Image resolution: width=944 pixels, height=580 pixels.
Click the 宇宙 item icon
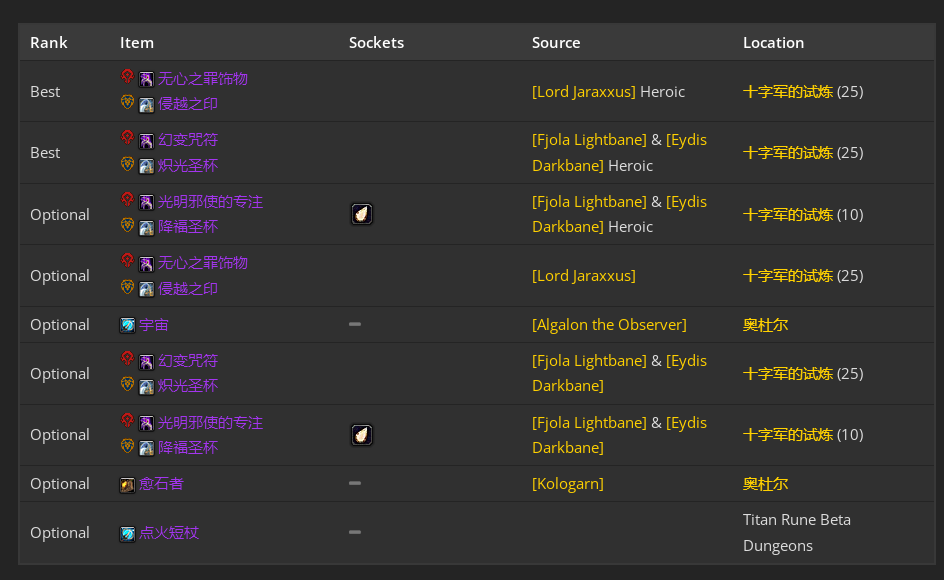127,325
